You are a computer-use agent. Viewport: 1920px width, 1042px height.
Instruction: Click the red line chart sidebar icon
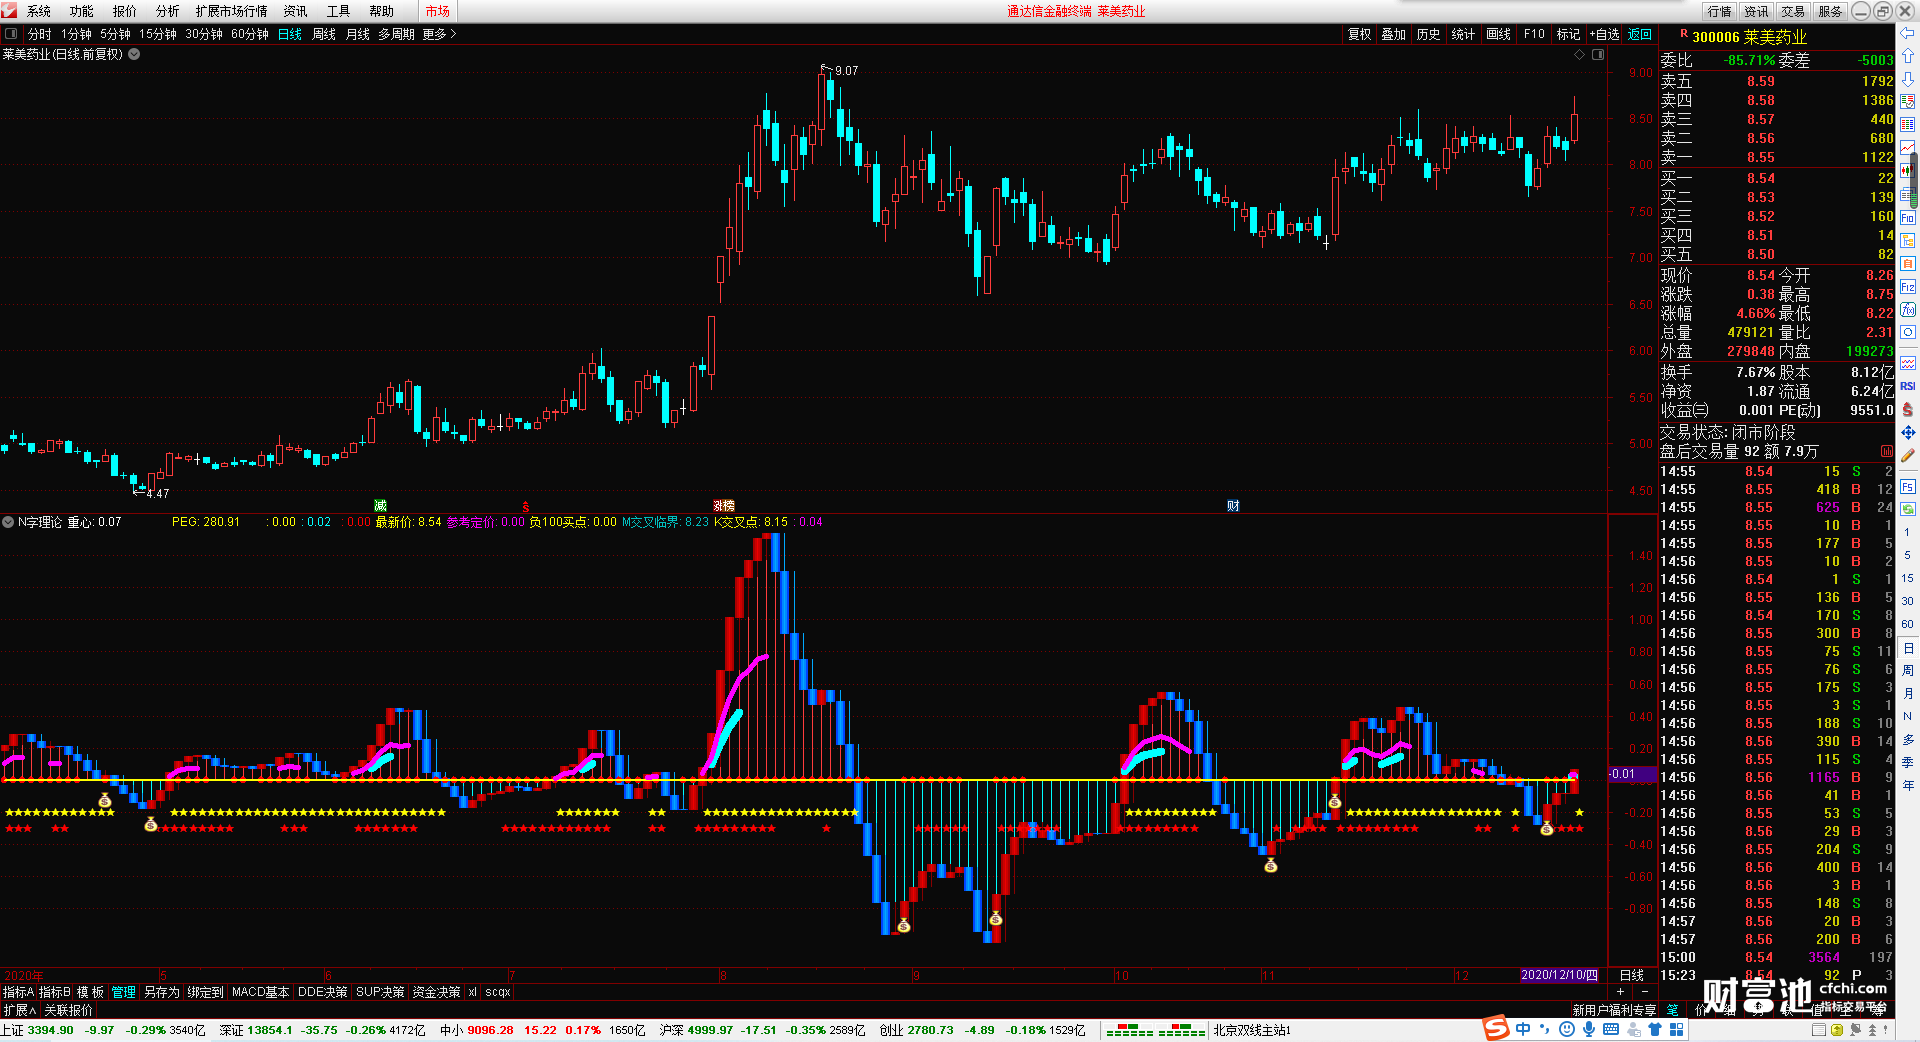point(1908,148)
